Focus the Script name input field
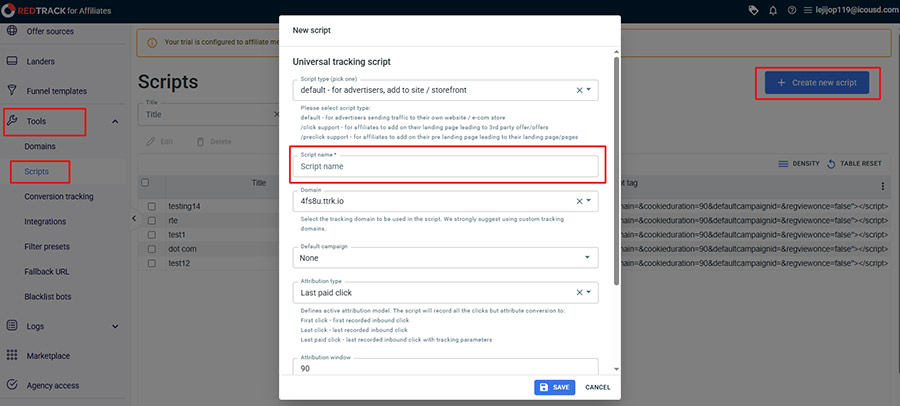900x406 pixels. coord(445,166)
